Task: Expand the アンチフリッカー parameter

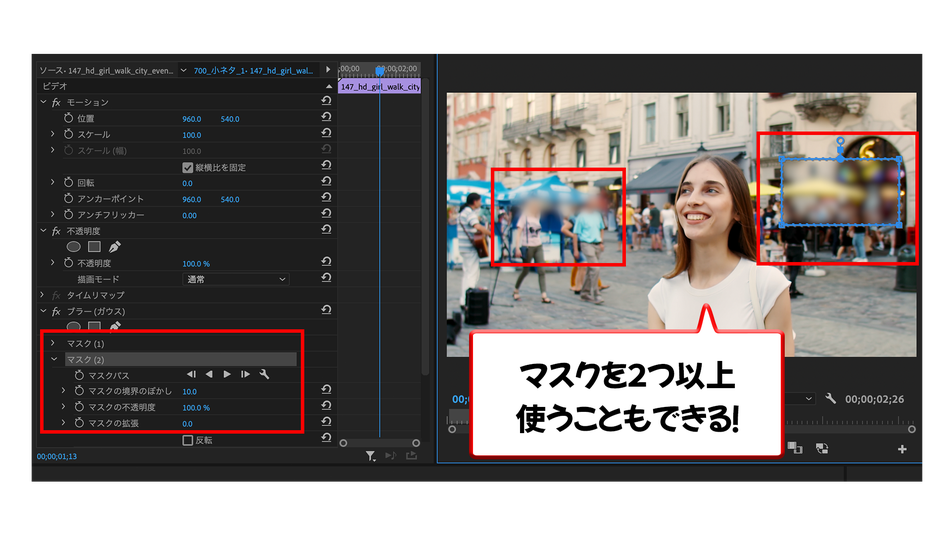Action: (x=53, y=214)
